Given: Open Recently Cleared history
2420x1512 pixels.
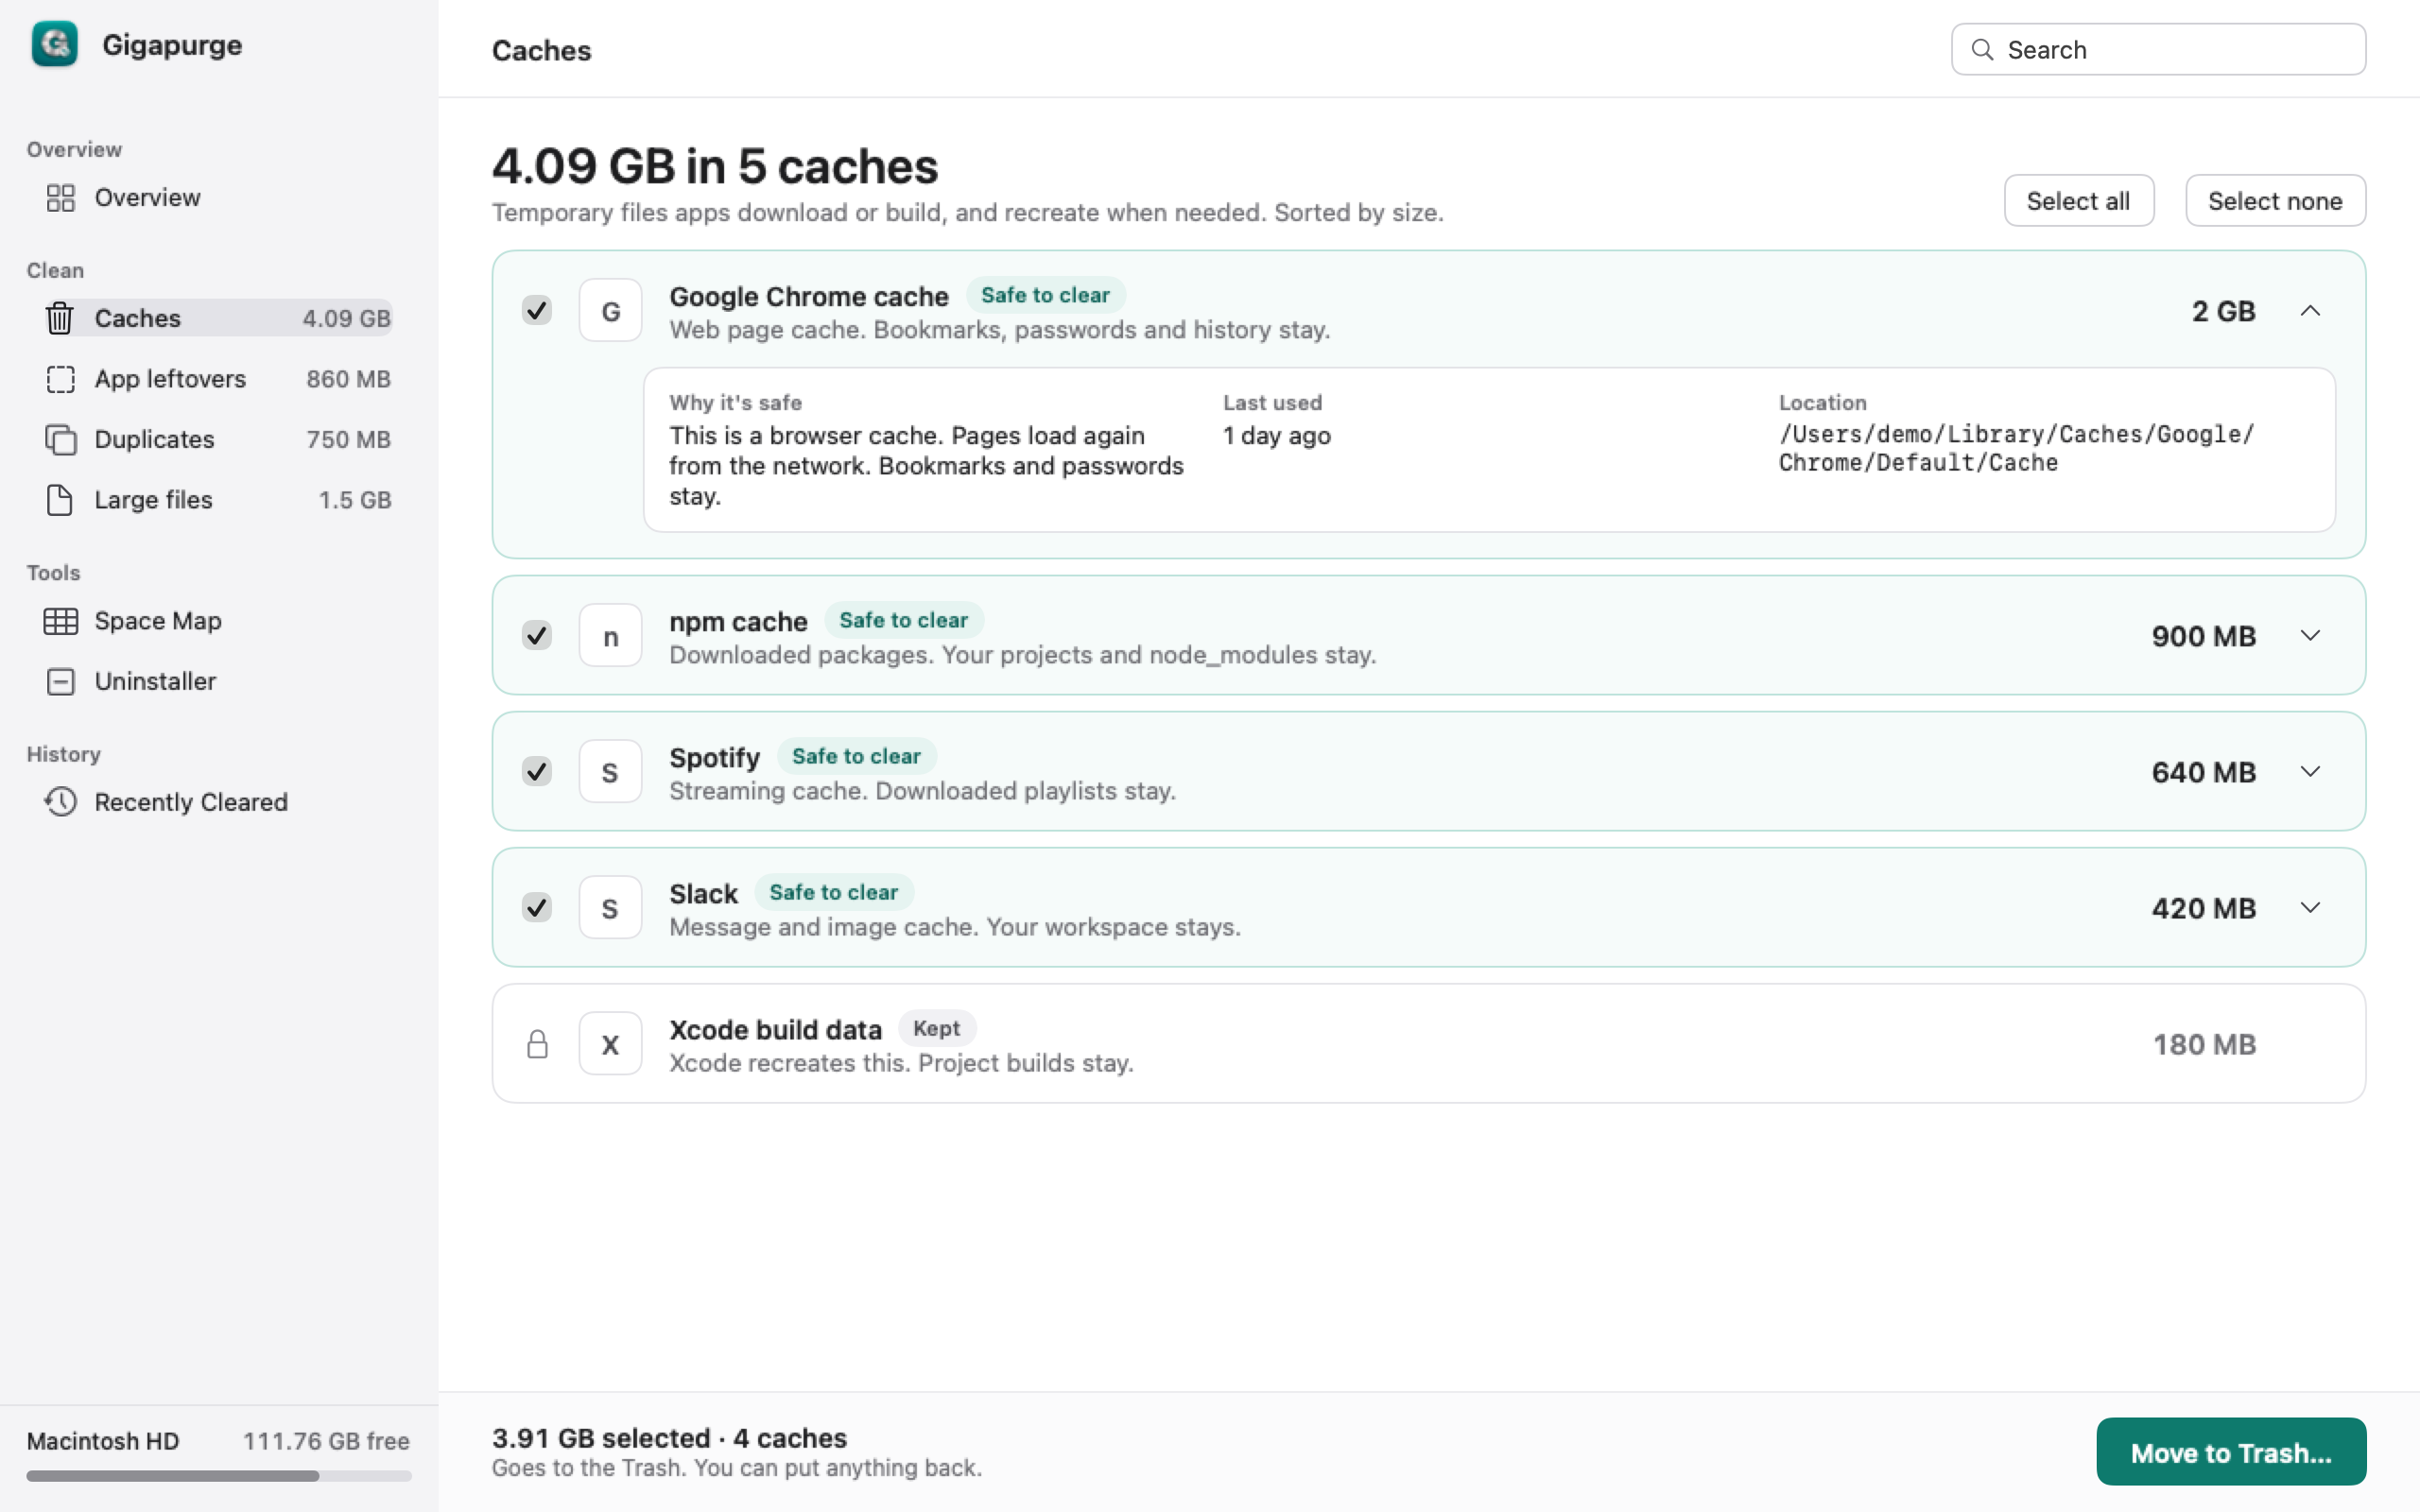Looking at the screenshot, I should [x=218, y=802].
